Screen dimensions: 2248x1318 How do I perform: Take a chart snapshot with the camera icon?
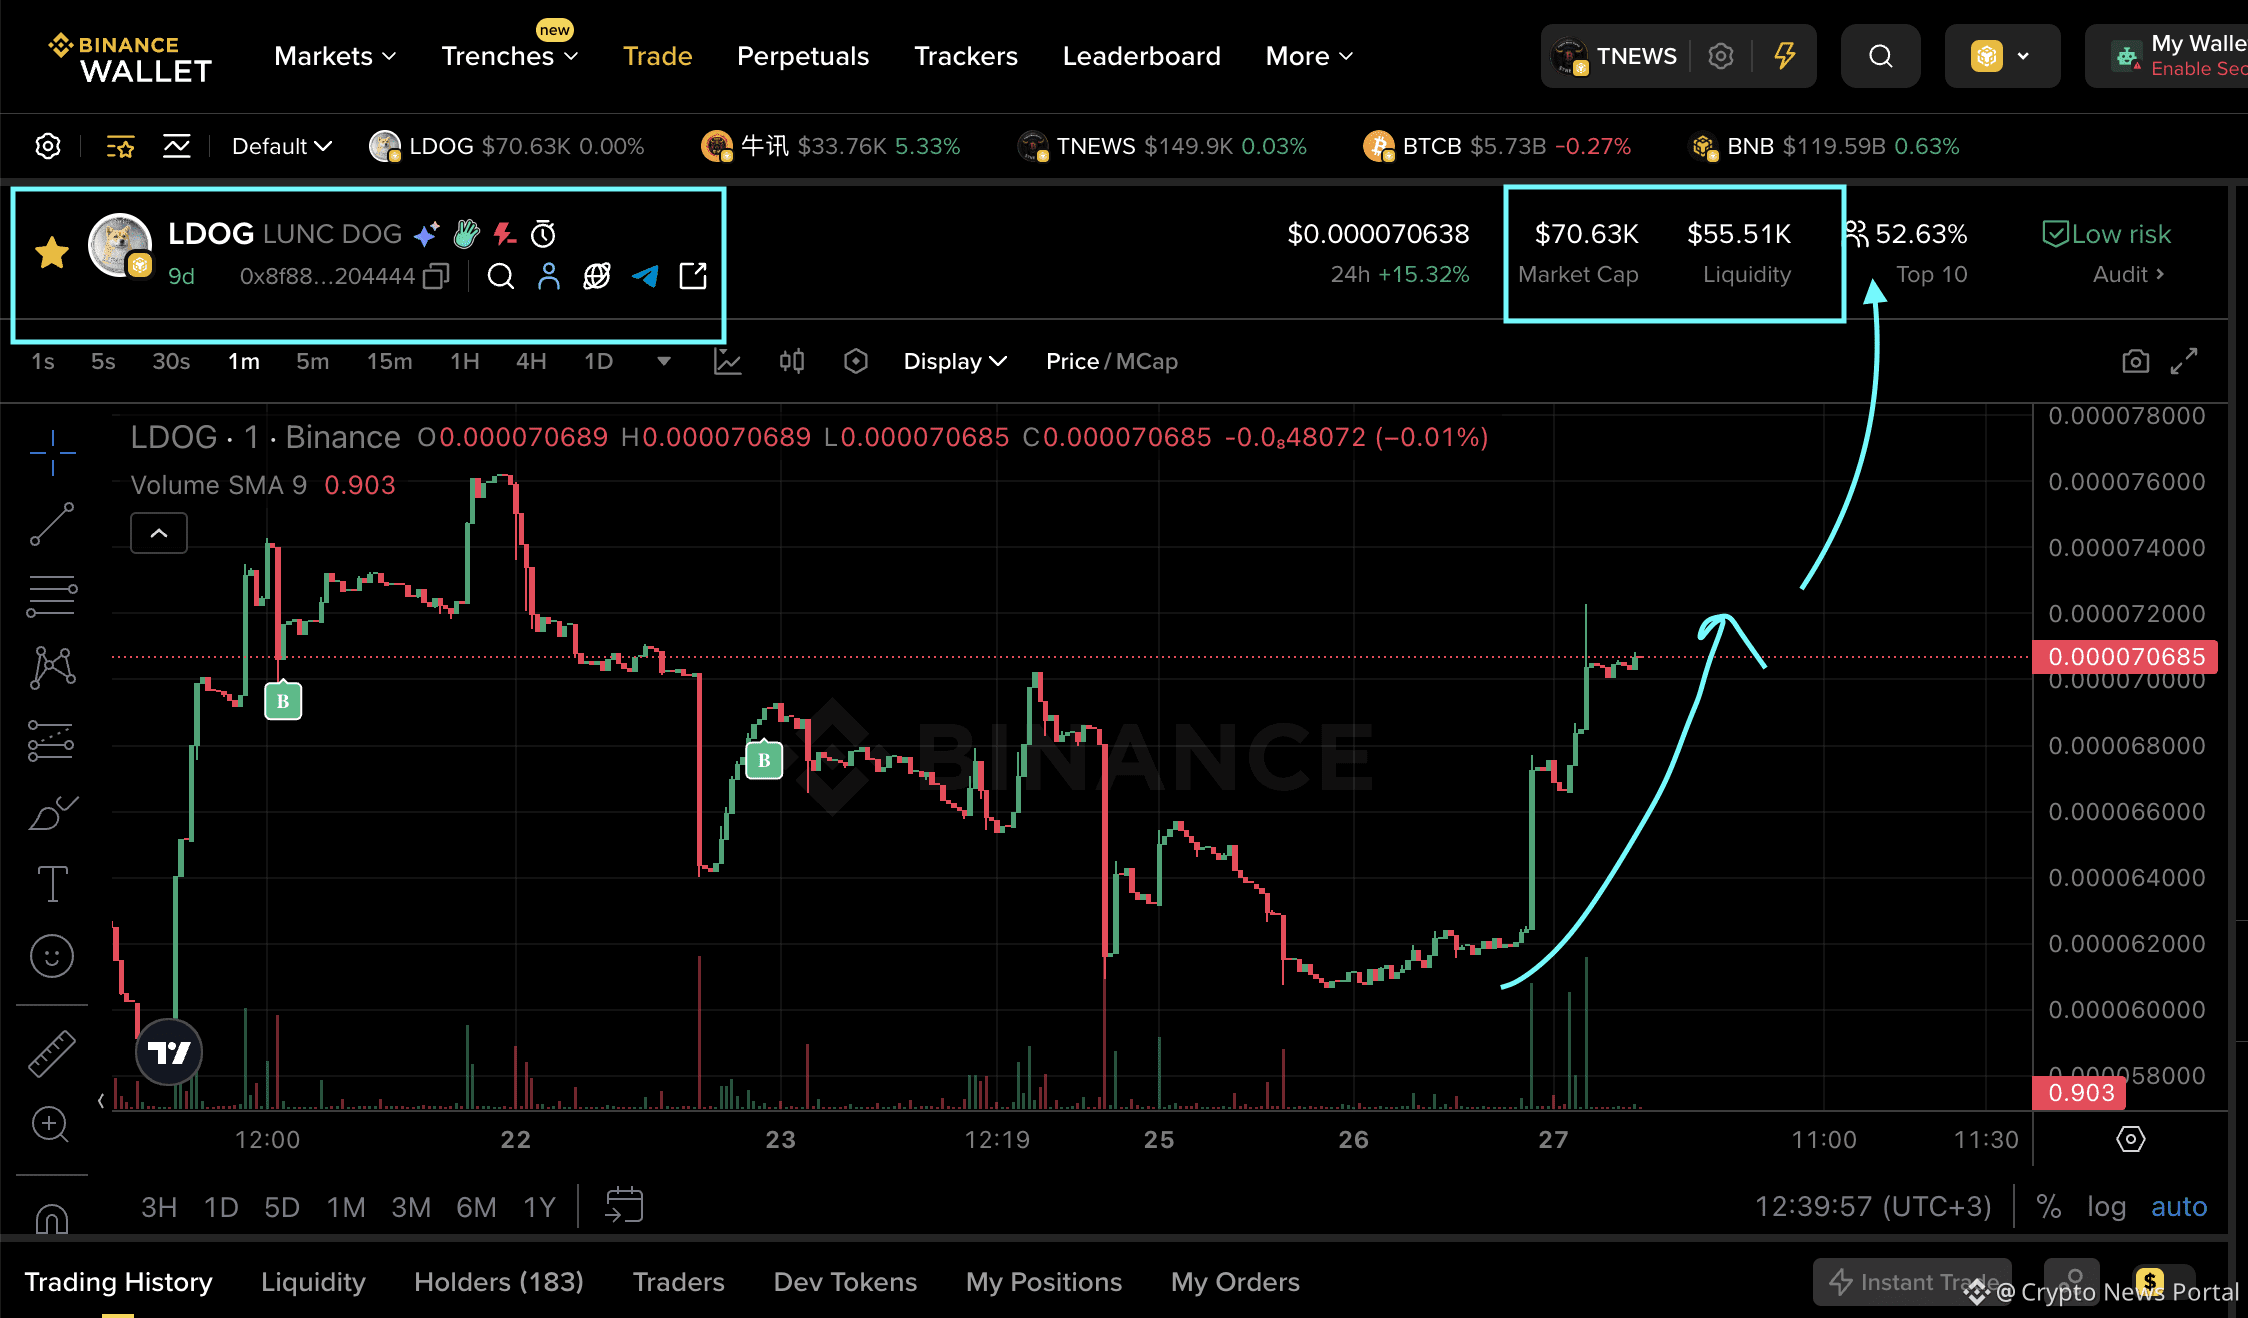click(x=2136, y=361)
